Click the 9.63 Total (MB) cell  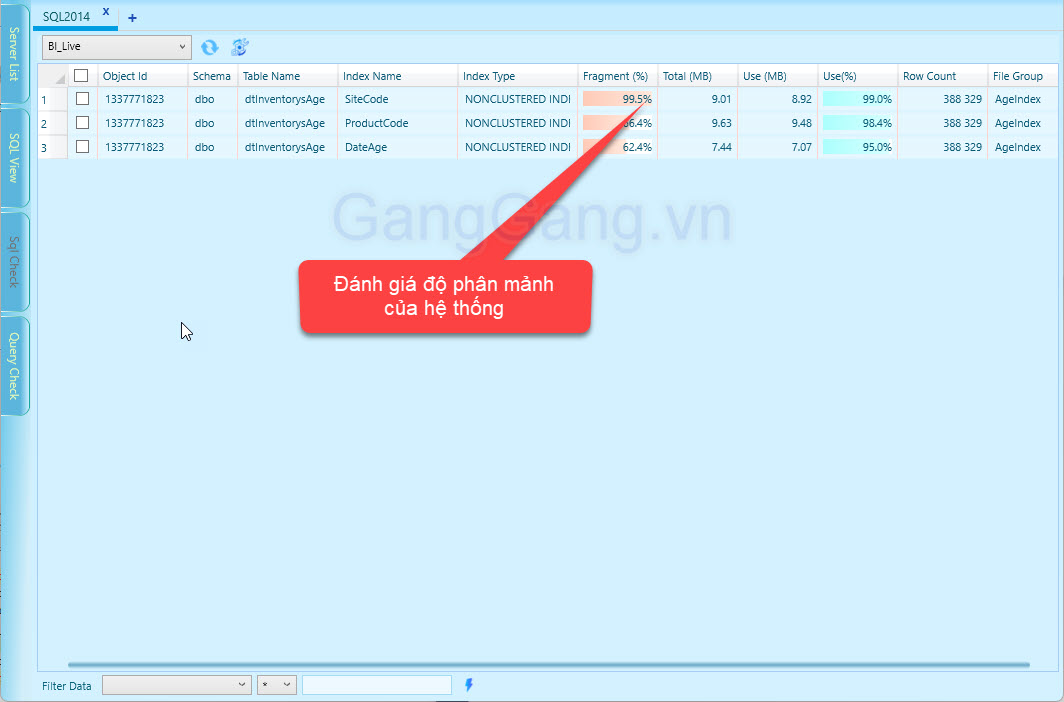698,123
